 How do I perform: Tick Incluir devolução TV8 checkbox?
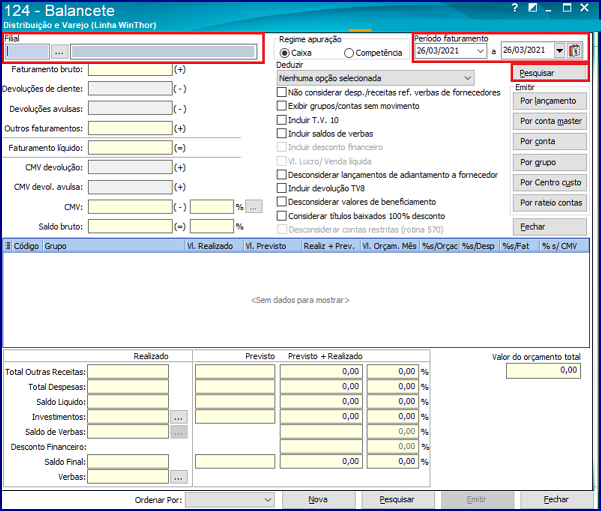click(281, 188)
